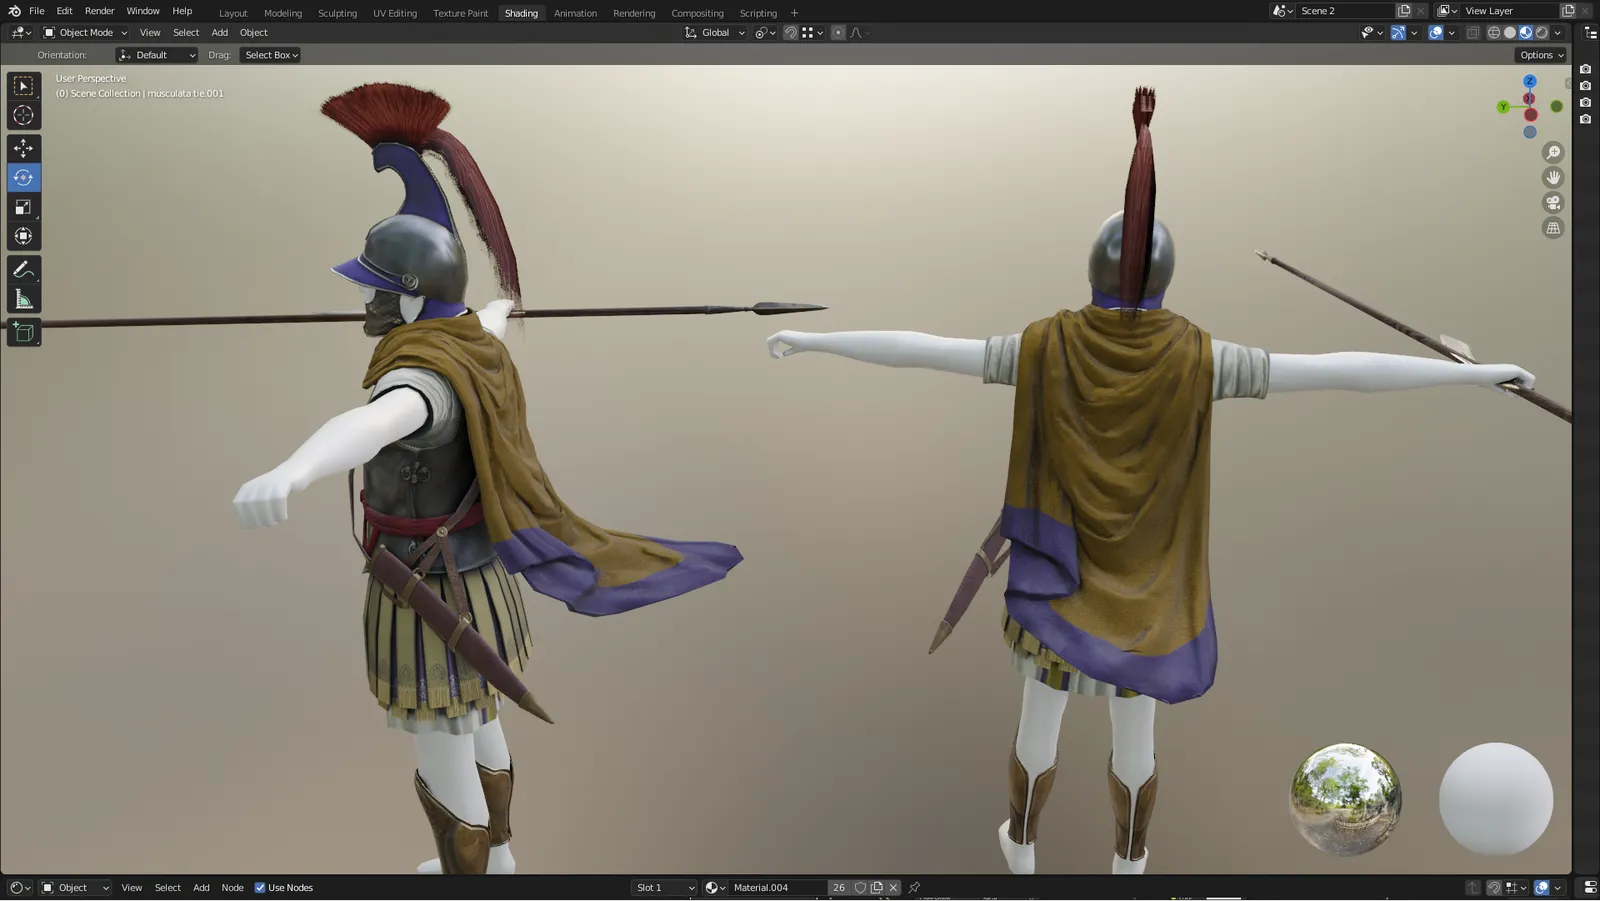Open the Drag Select Box dropdown
The image size is (1600, 901).
point(270,55)
